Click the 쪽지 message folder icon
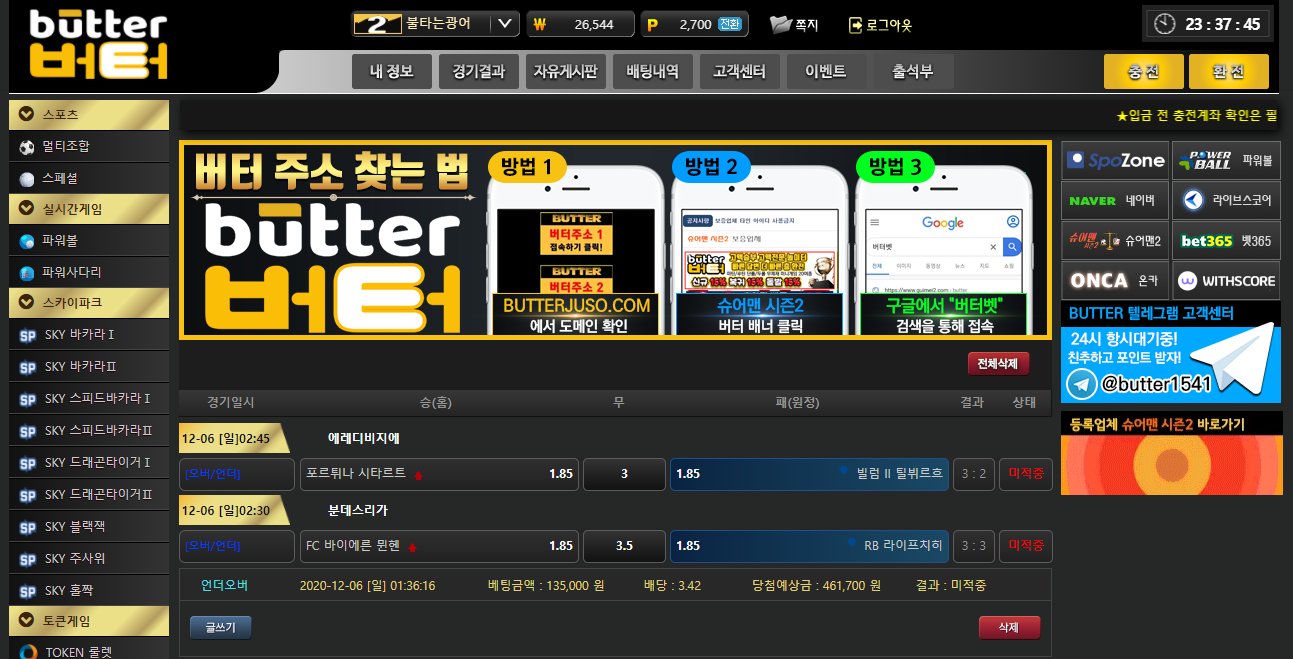1293x659 pixels. [781, 24]
